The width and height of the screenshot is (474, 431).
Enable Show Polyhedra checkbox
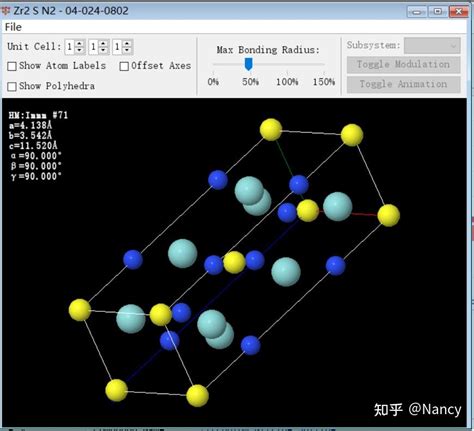pyautogui.click(x=12, y=86)
